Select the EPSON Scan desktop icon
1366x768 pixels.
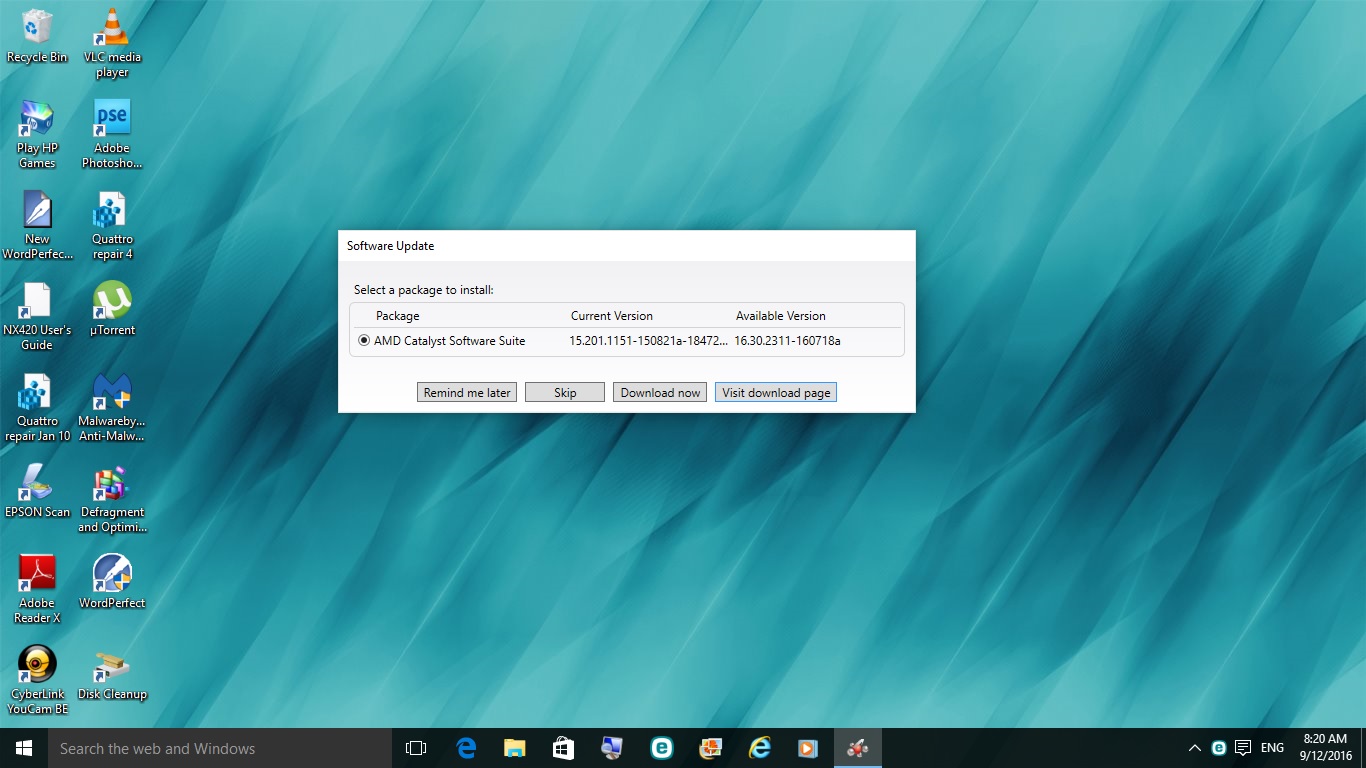pos(37,490)
